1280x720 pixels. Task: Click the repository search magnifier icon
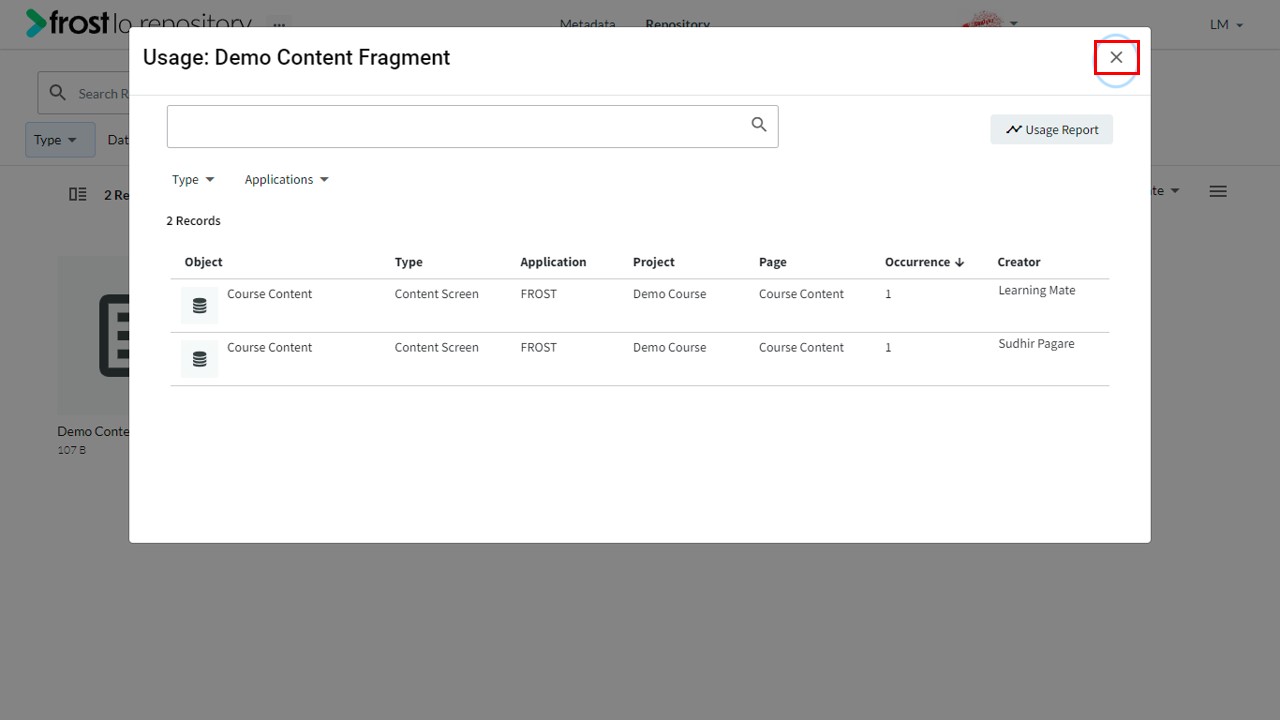click(58, 93)
